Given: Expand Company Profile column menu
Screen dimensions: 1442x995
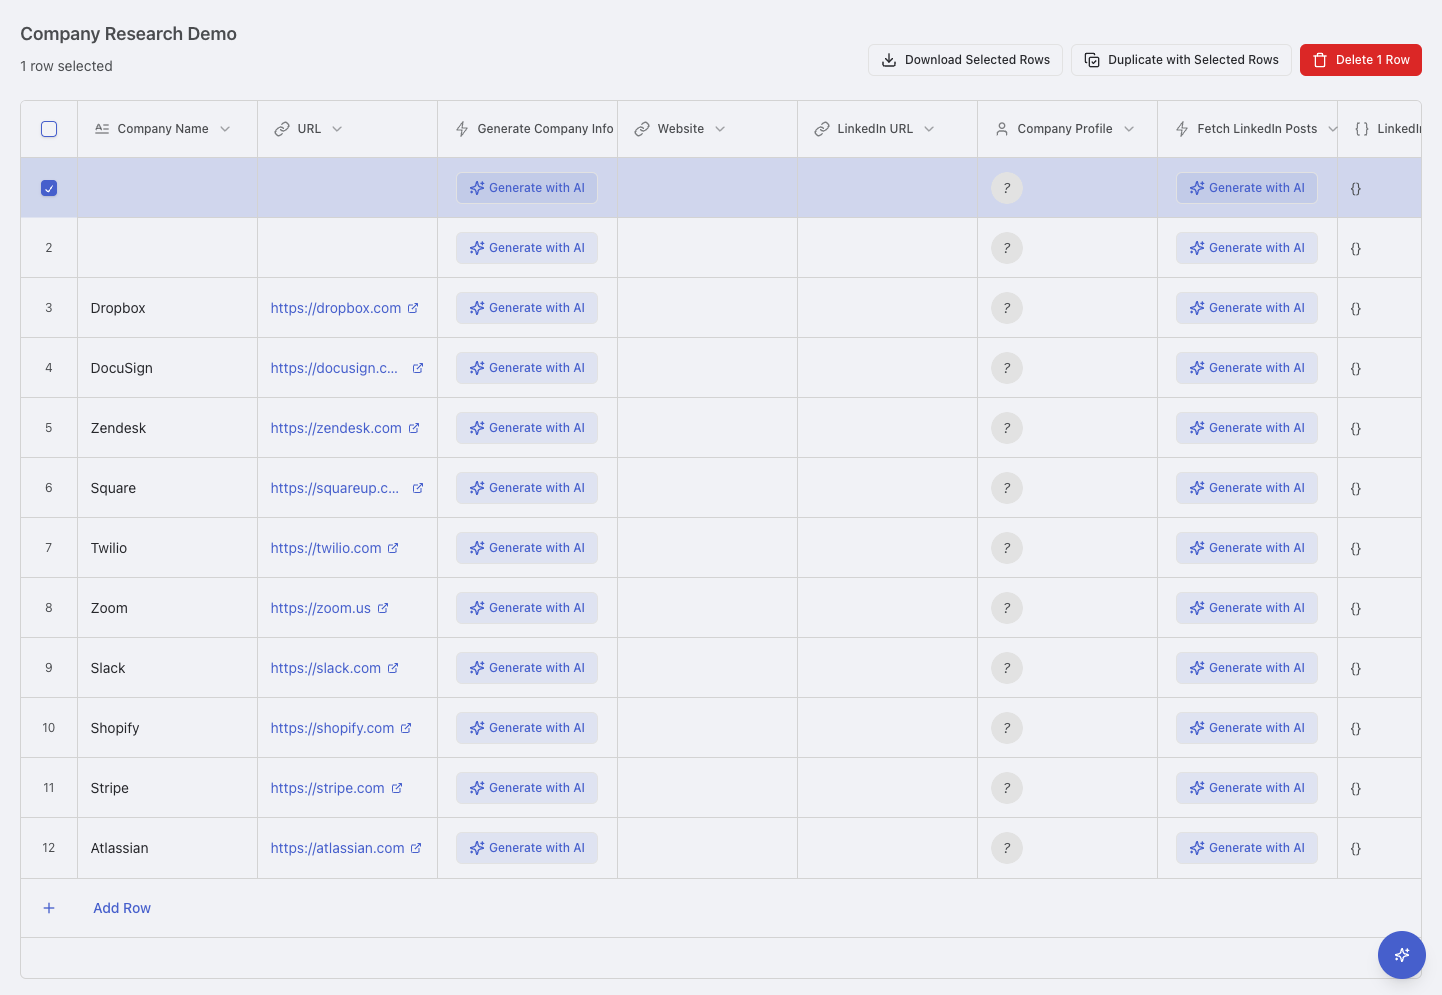Looking at the screenshot, I should 1129,129.
